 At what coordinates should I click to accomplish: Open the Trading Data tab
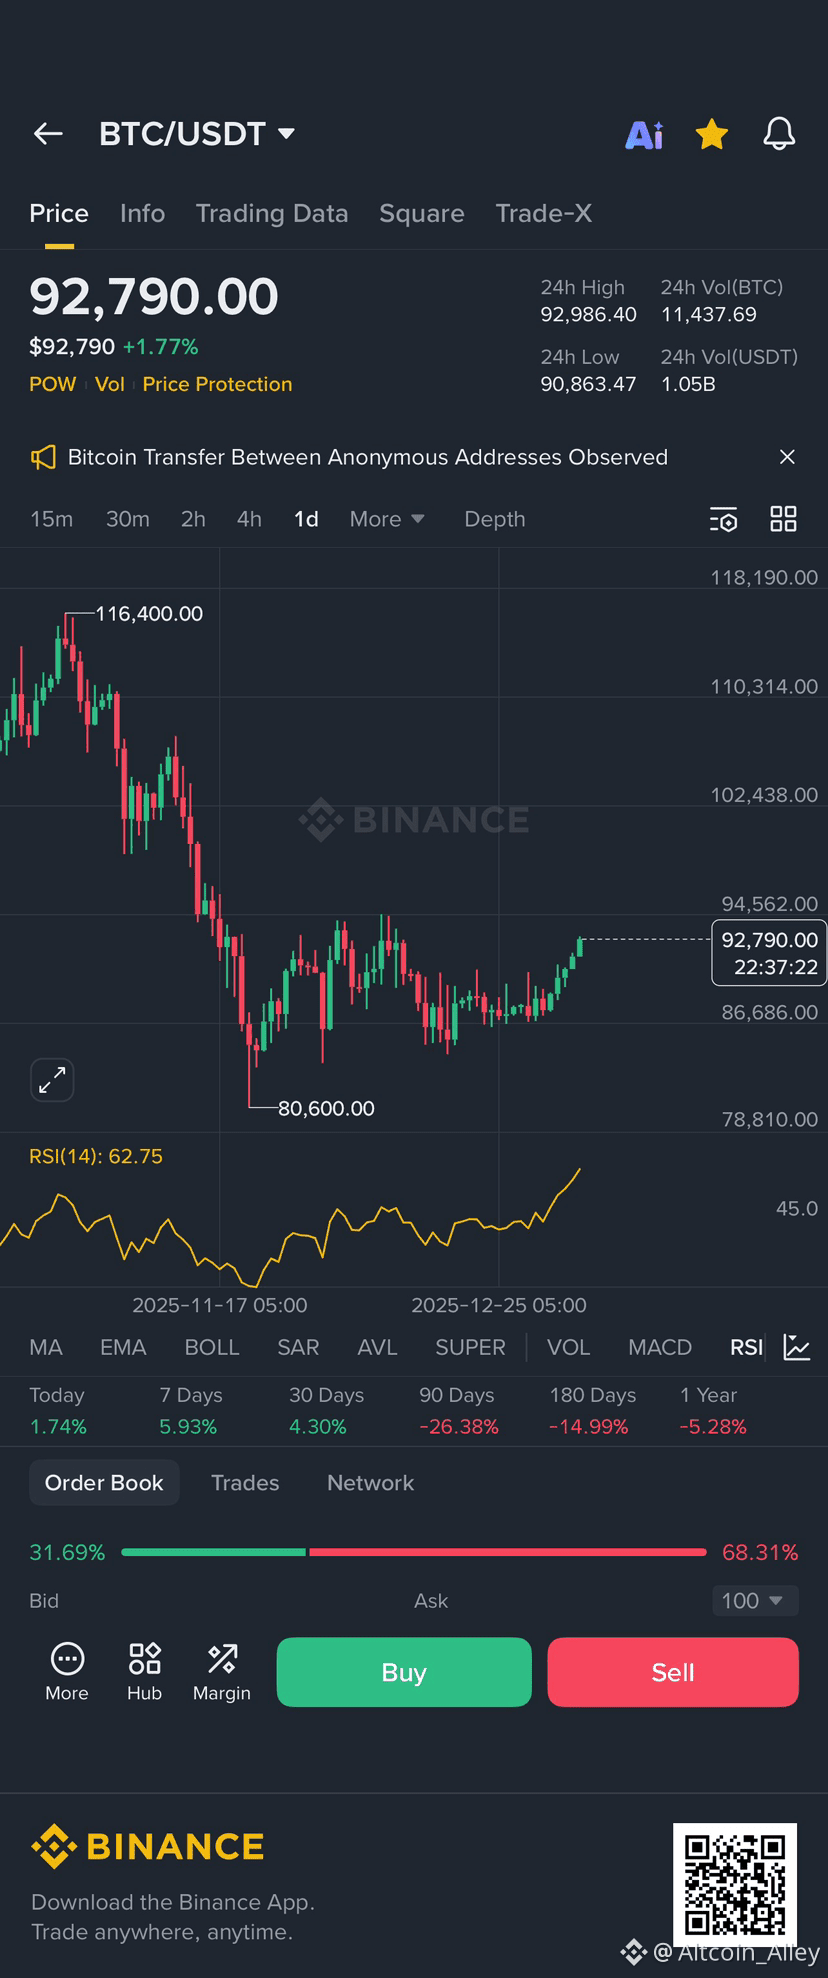(x=272, y=213)
